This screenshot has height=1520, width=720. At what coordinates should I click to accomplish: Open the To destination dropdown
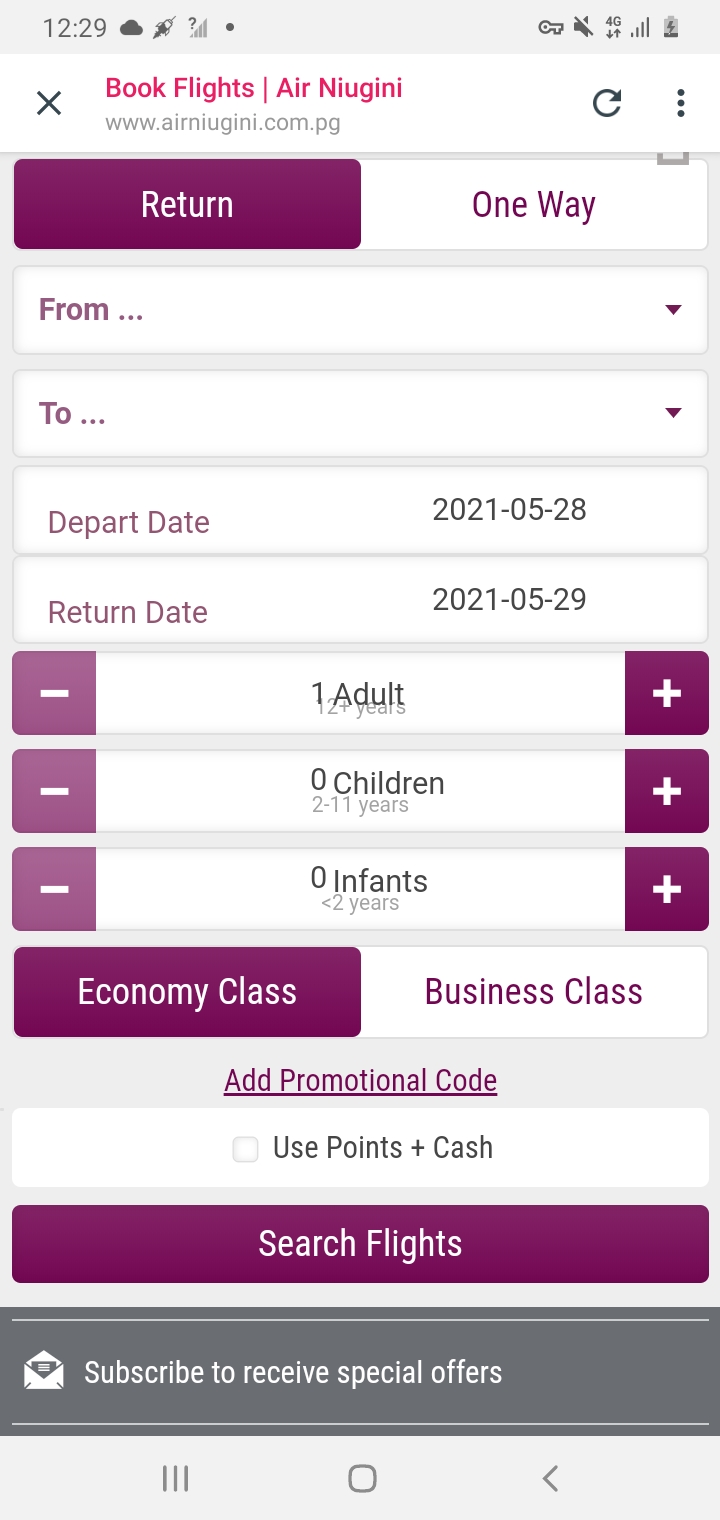[360, 414]
